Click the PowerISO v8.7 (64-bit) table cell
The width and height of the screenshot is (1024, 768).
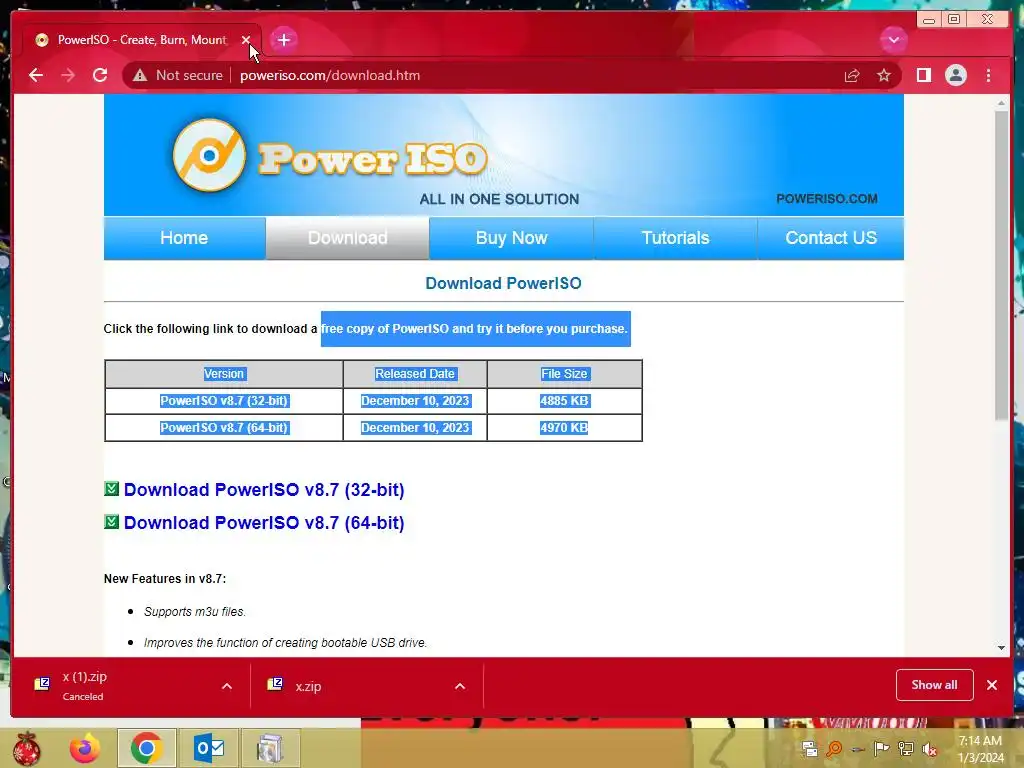[224, 428]
